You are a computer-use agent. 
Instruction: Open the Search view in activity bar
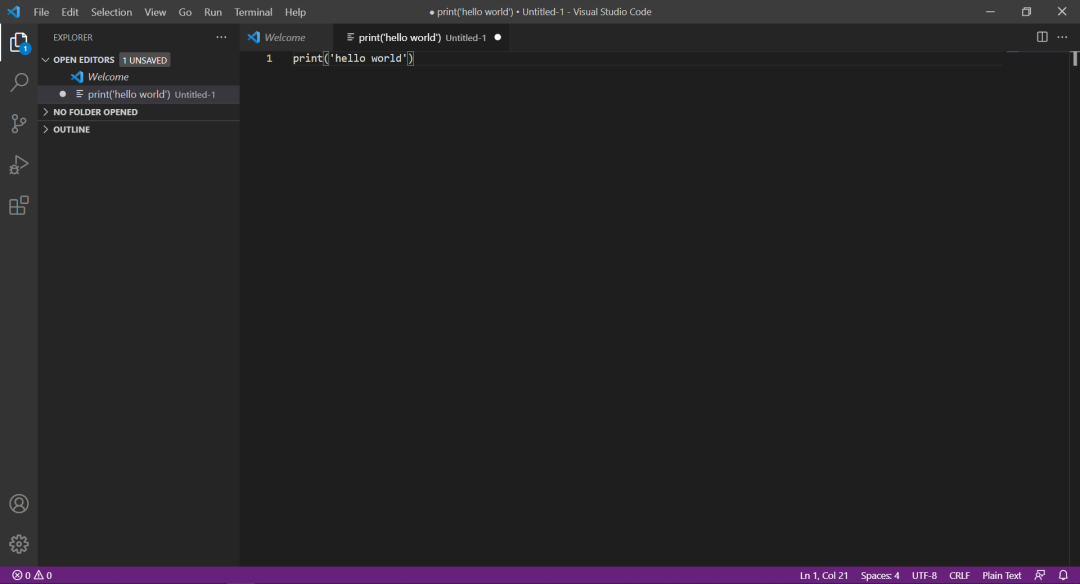point(19,83)
